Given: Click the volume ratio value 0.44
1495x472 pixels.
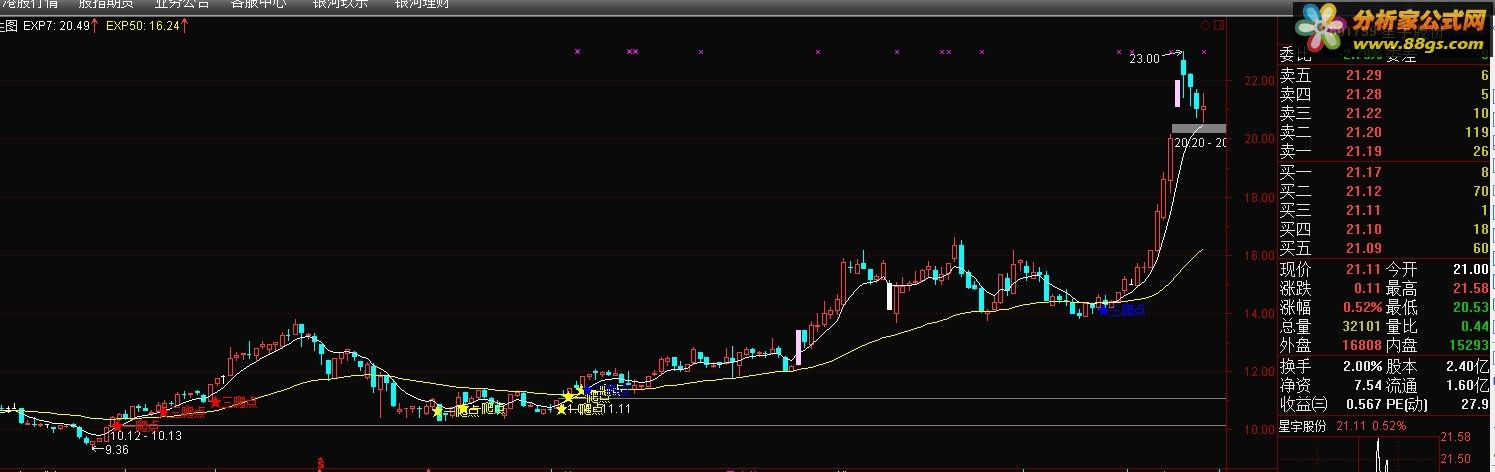Looking at the screenshot, I should tap(1476, 326).
